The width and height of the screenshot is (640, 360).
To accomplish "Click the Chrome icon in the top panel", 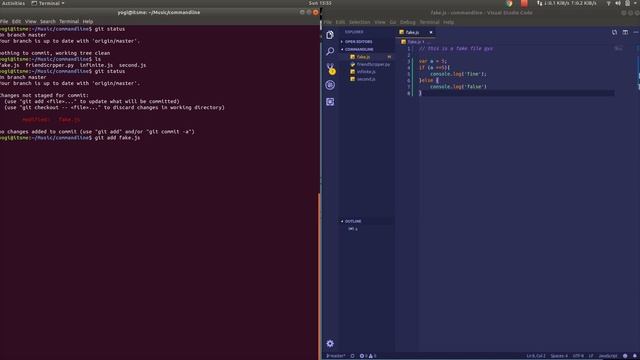I will click(509, 3).
